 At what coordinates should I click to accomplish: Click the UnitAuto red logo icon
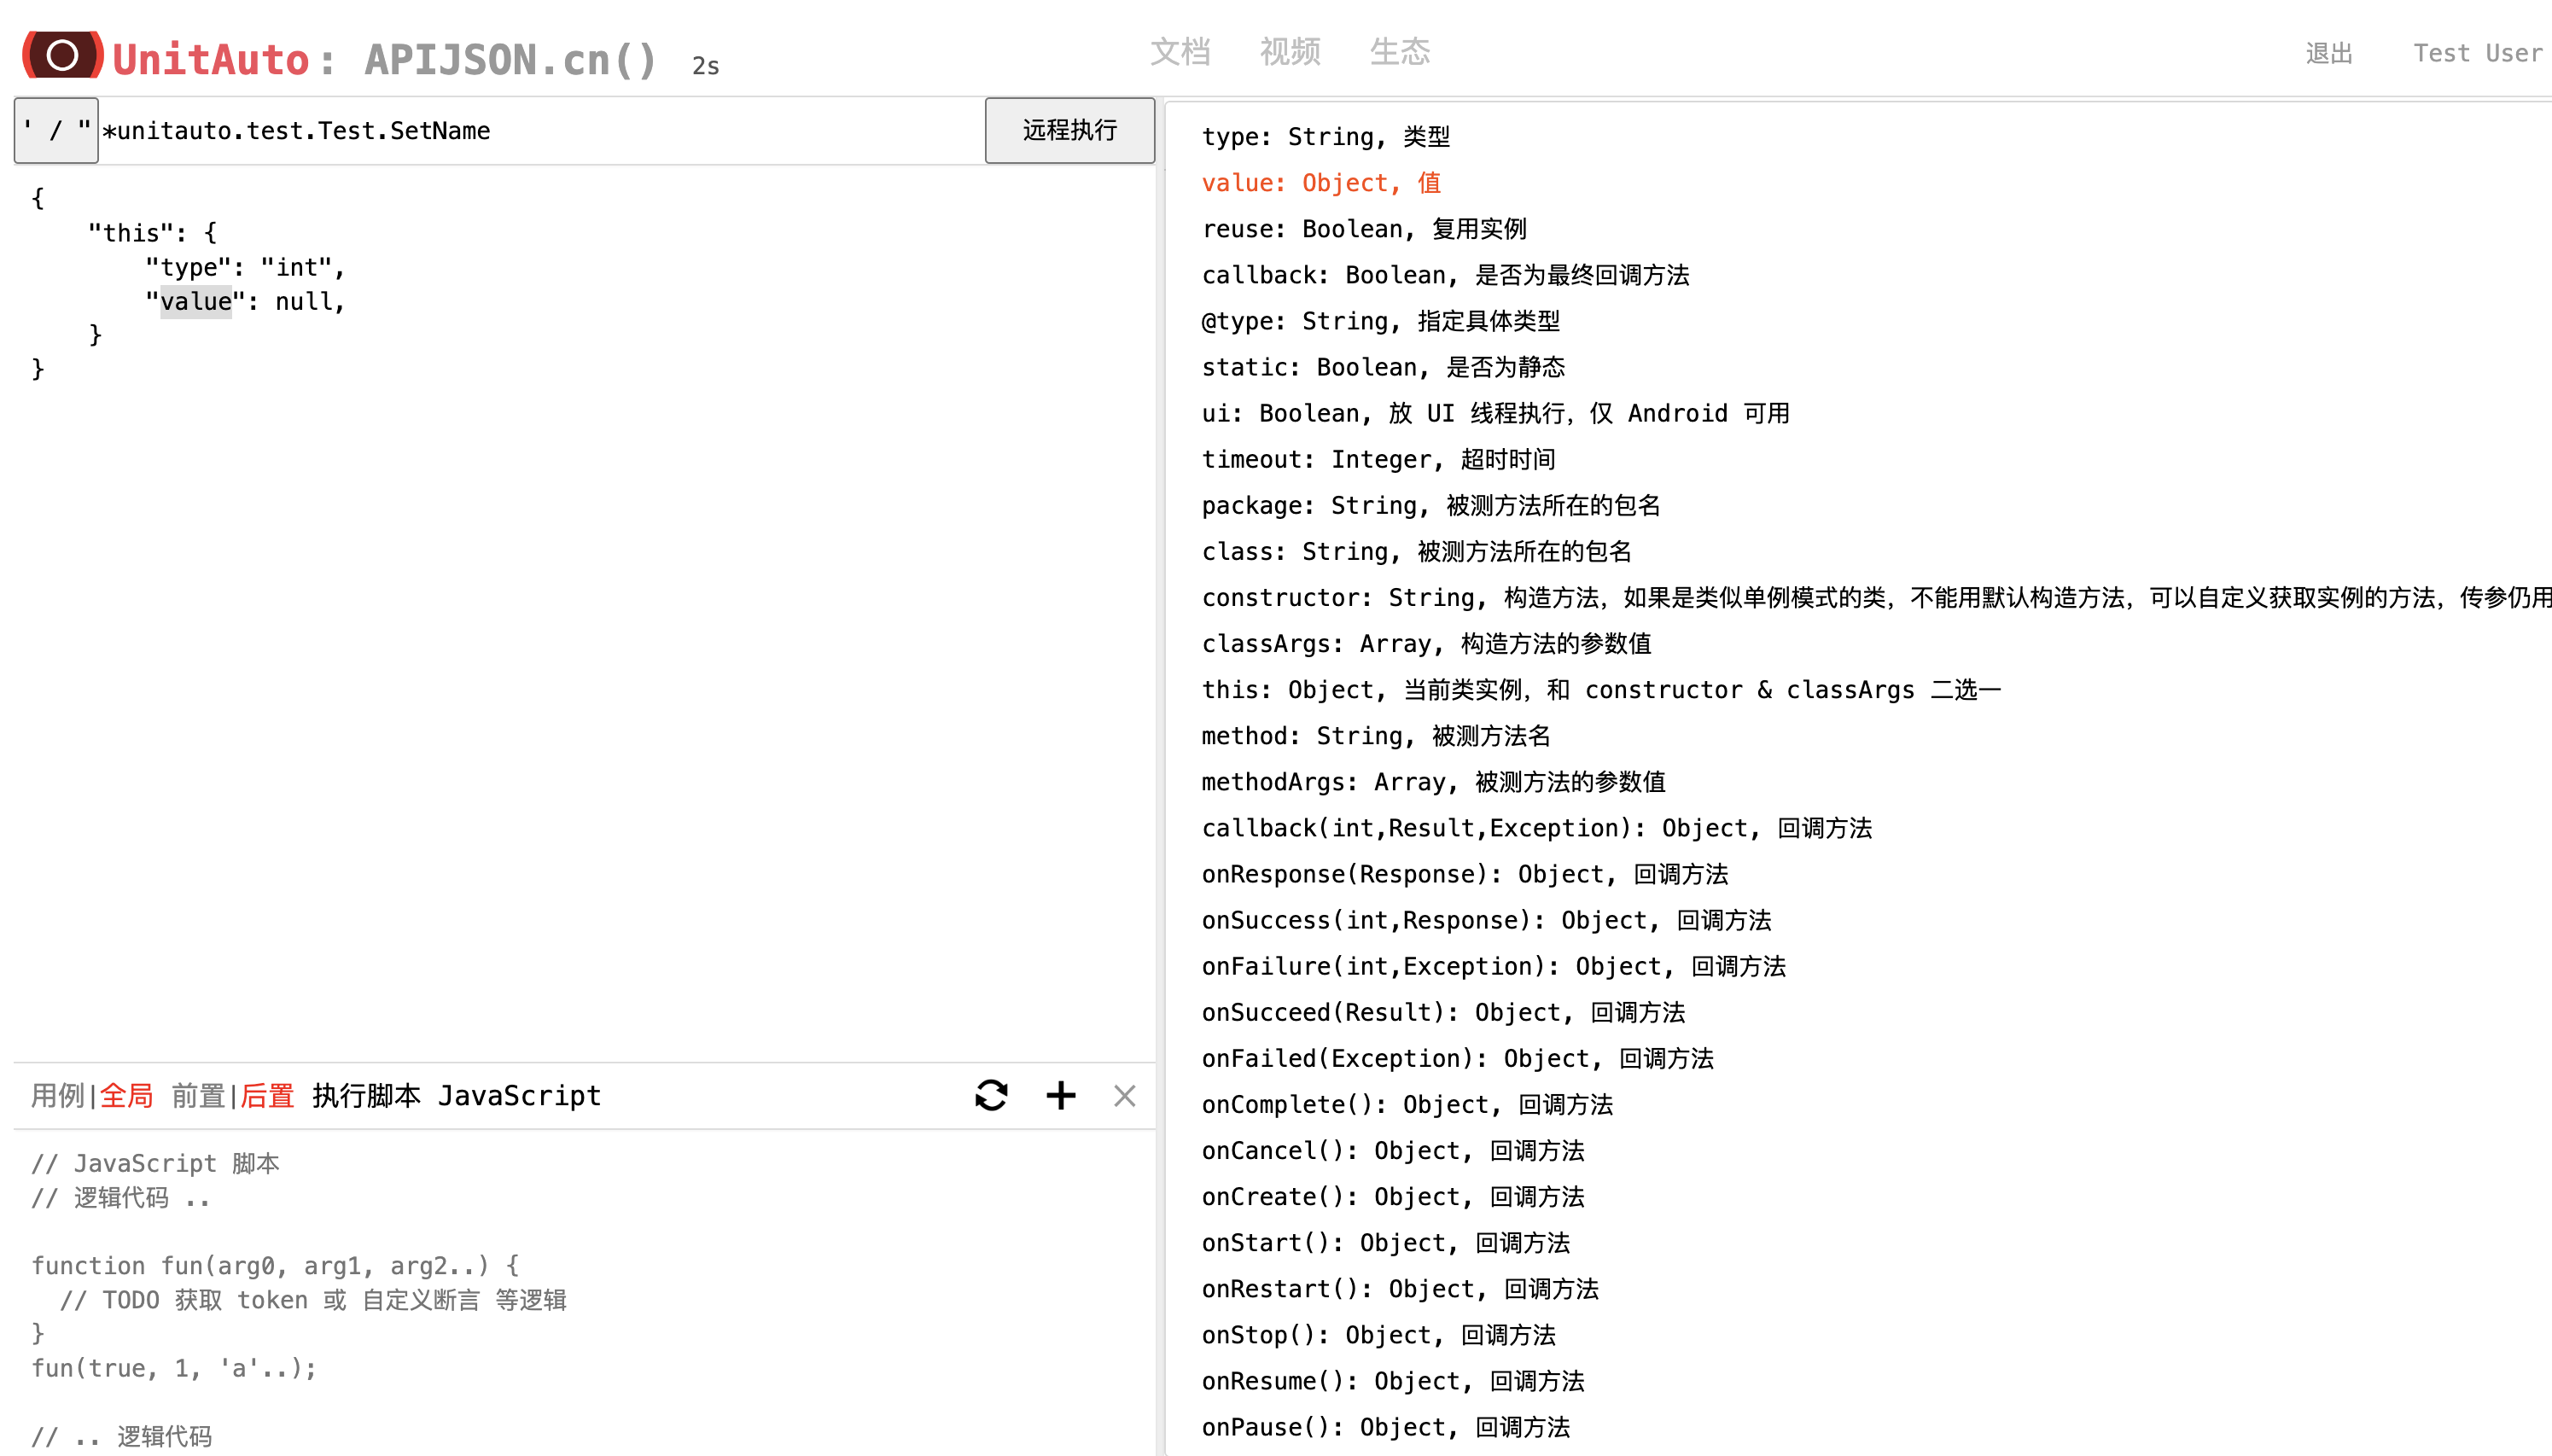63,55
